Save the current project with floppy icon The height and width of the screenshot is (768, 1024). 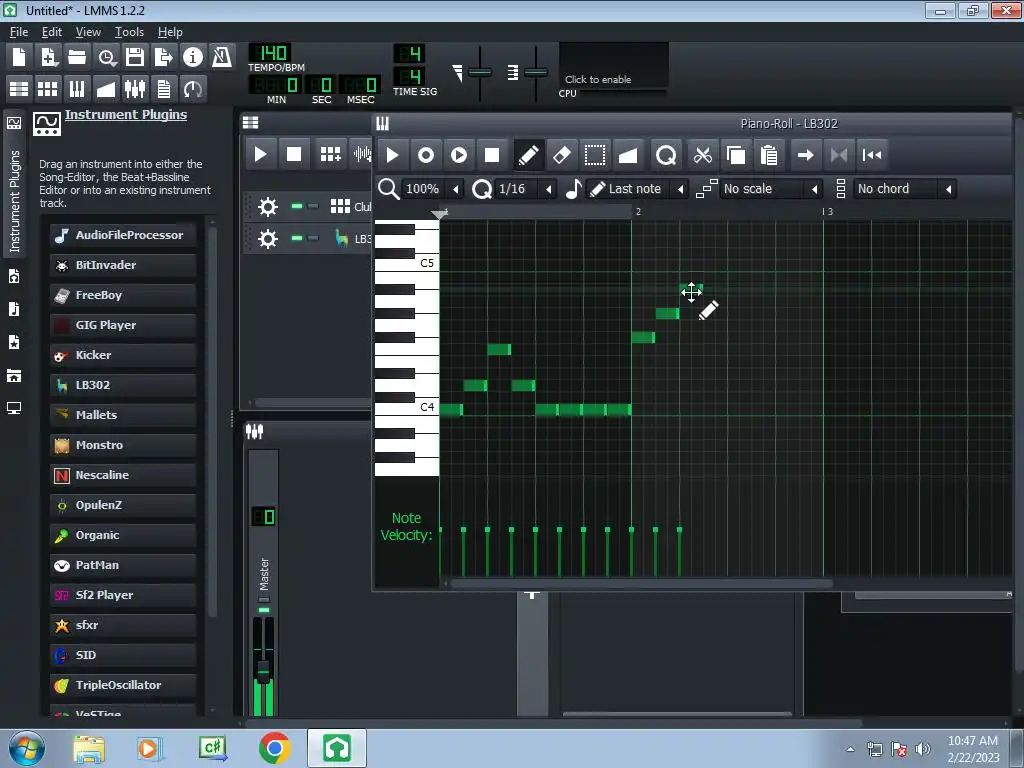click(135, 57)
